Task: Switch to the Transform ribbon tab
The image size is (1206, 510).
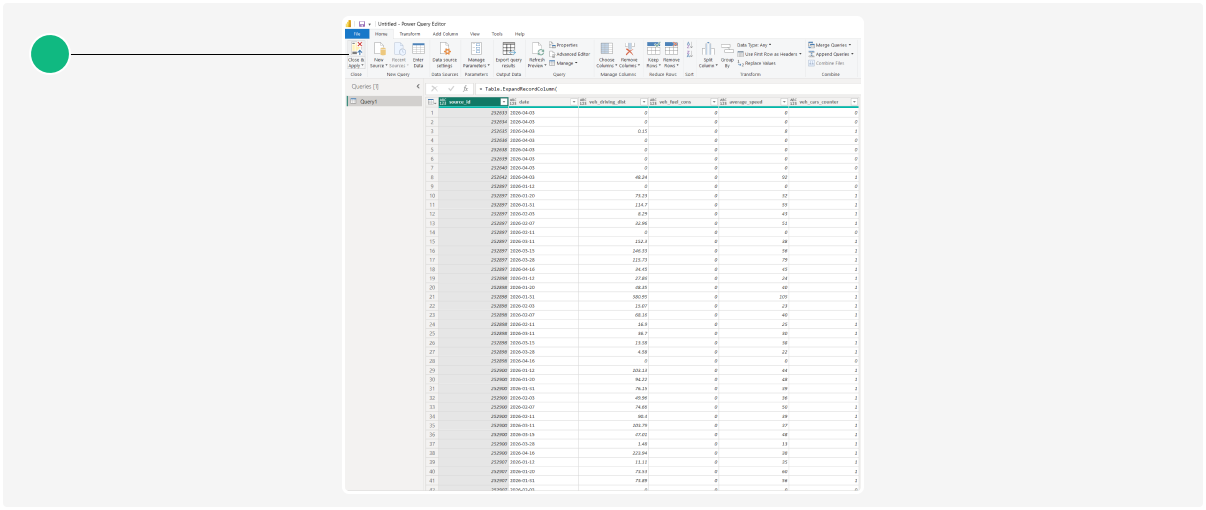Action: [410, 34]
